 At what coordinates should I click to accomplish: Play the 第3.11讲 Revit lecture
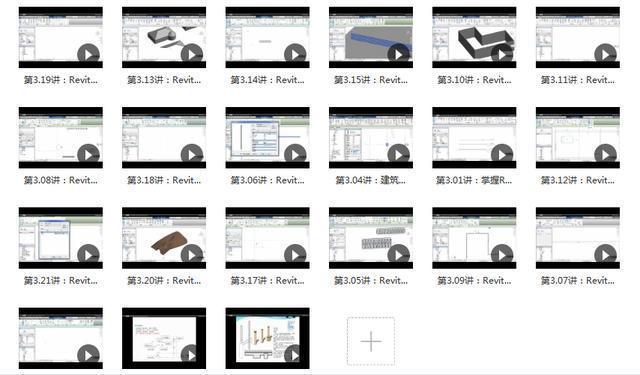click(605, 55)
